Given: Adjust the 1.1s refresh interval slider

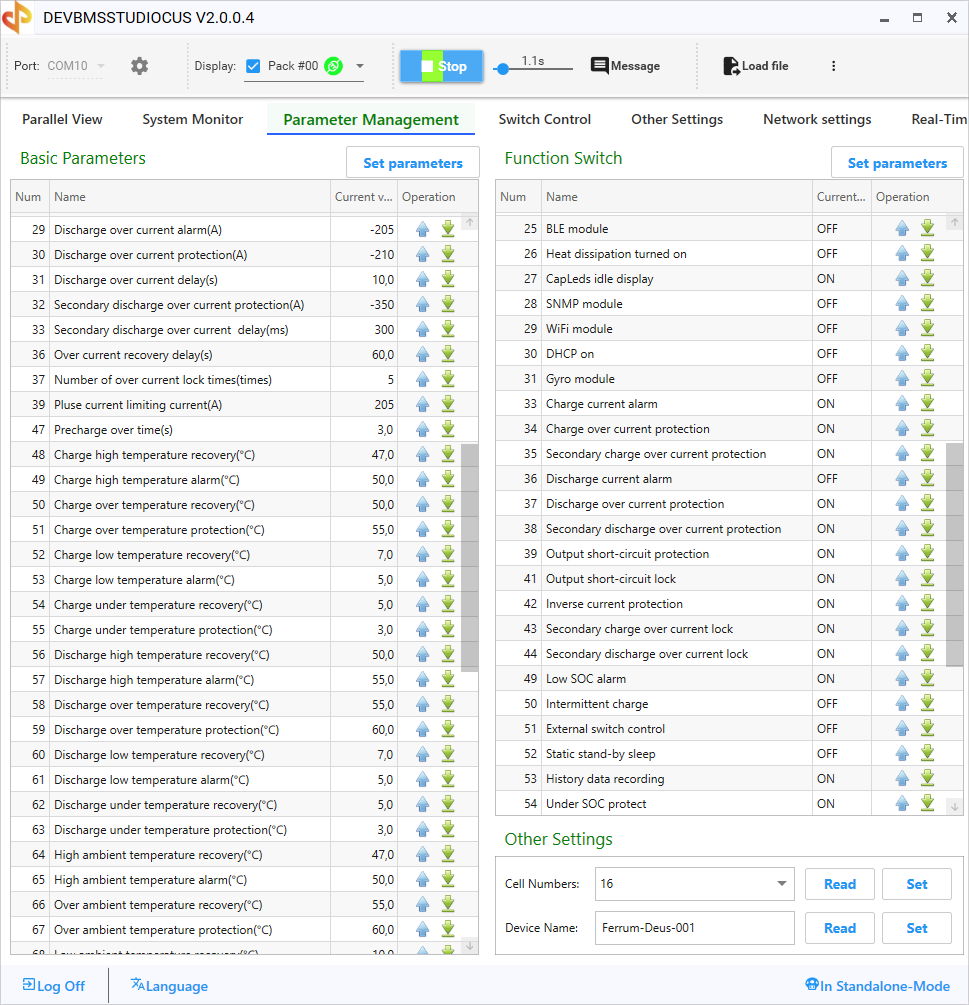Looking at the screenshot, I should point(503,69).
